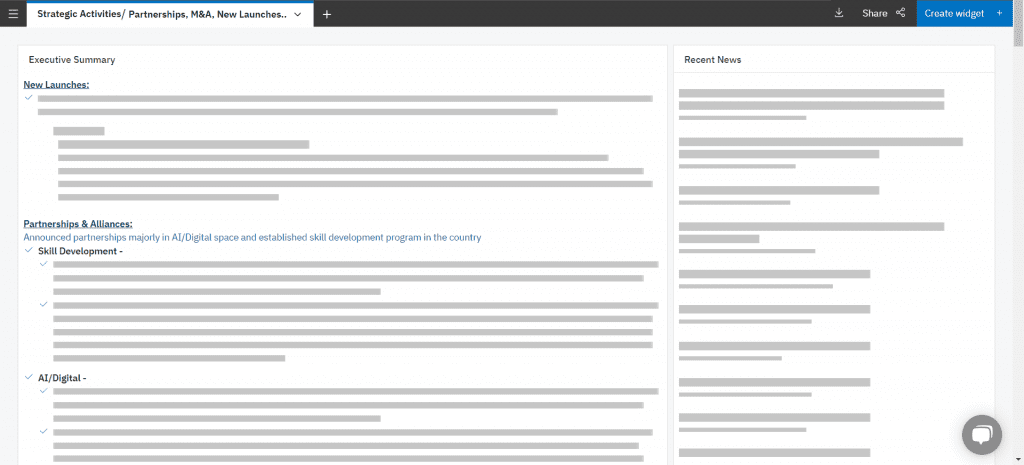Add a new dashboard tab with plus icon
This screenshot has height=465, width=1024.
327,14
